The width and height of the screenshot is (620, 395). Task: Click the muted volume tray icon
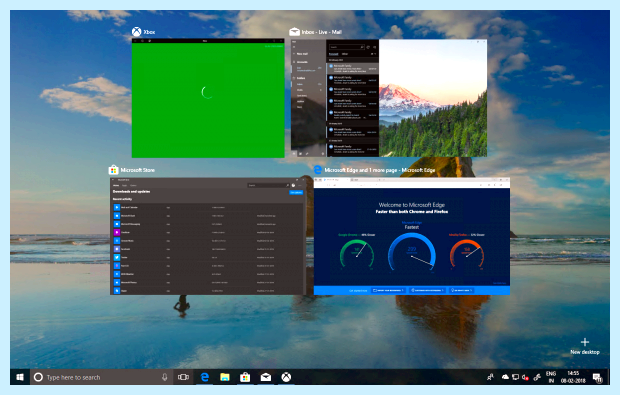tap(525, 377)
